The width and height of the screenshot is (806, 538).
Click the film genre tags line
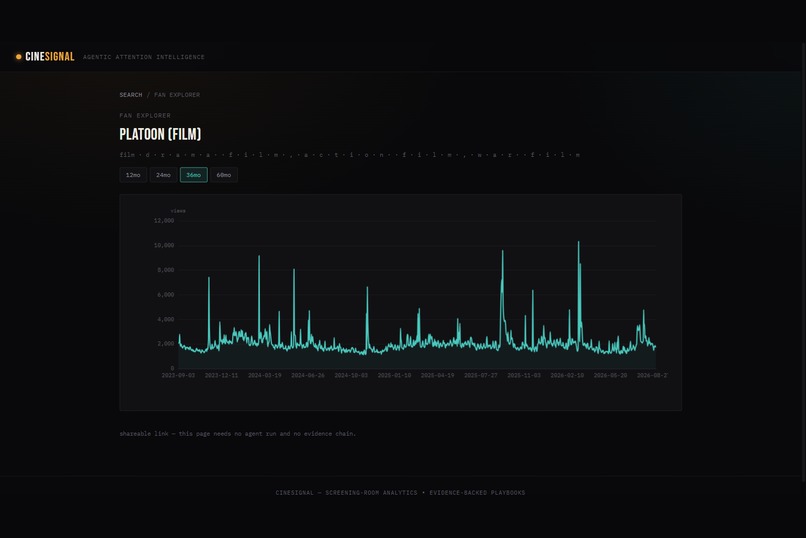(350, 155)
